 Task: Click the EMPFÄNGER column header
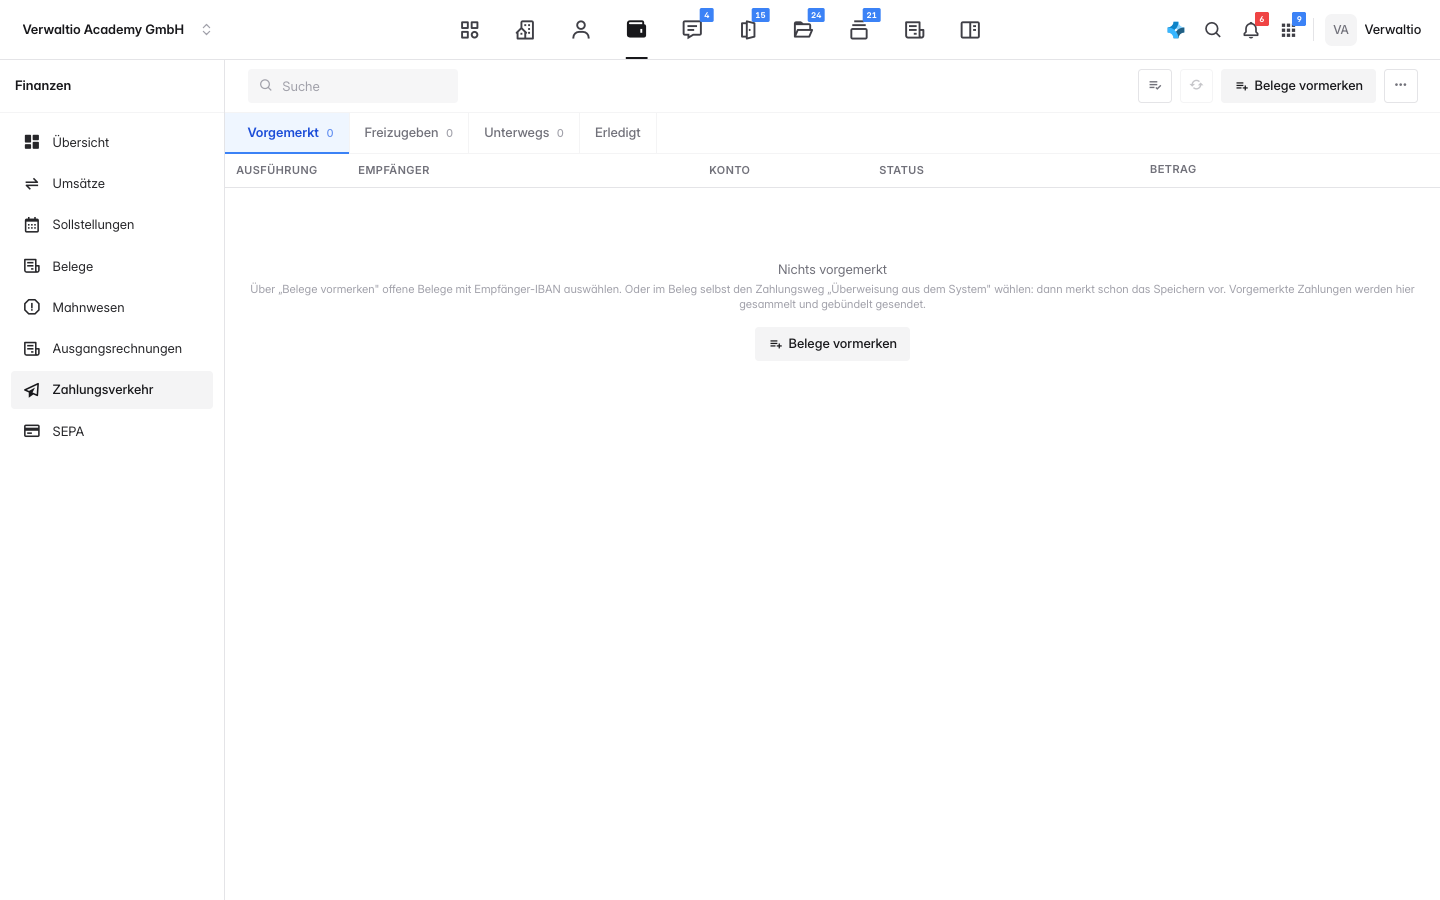point(394,170)
